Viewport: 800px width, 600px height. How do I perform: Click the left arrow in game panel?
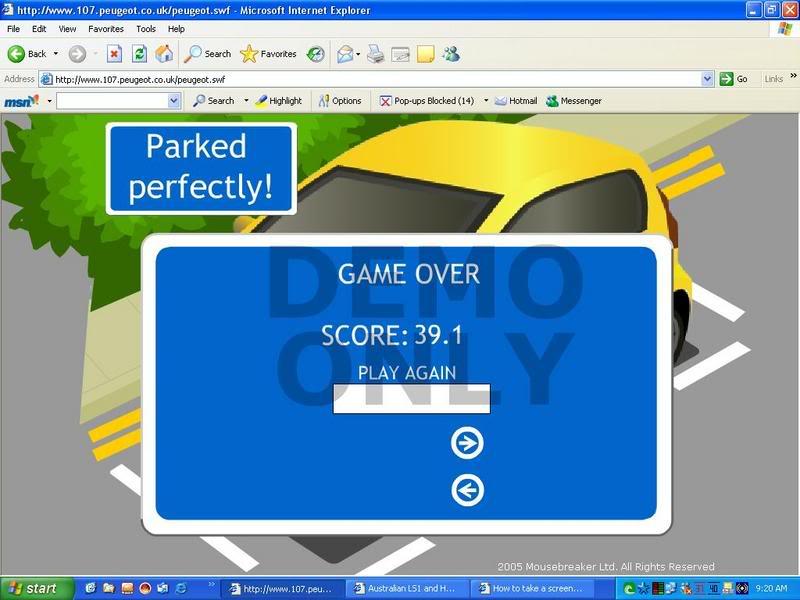467,490
